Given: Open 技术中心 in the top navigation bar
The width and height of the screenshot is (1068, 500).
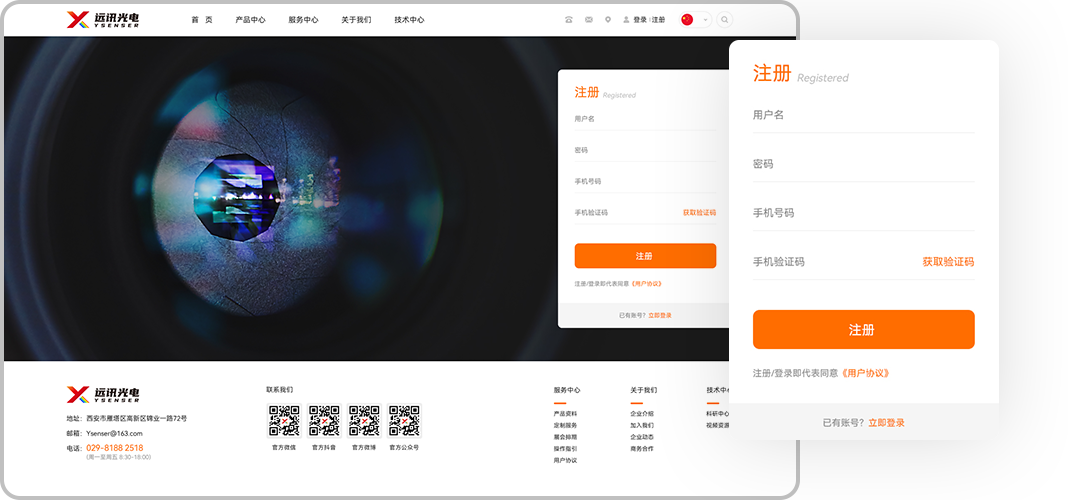Looking at the screenshot, I should pyautogui.click(x=409, y=19).
